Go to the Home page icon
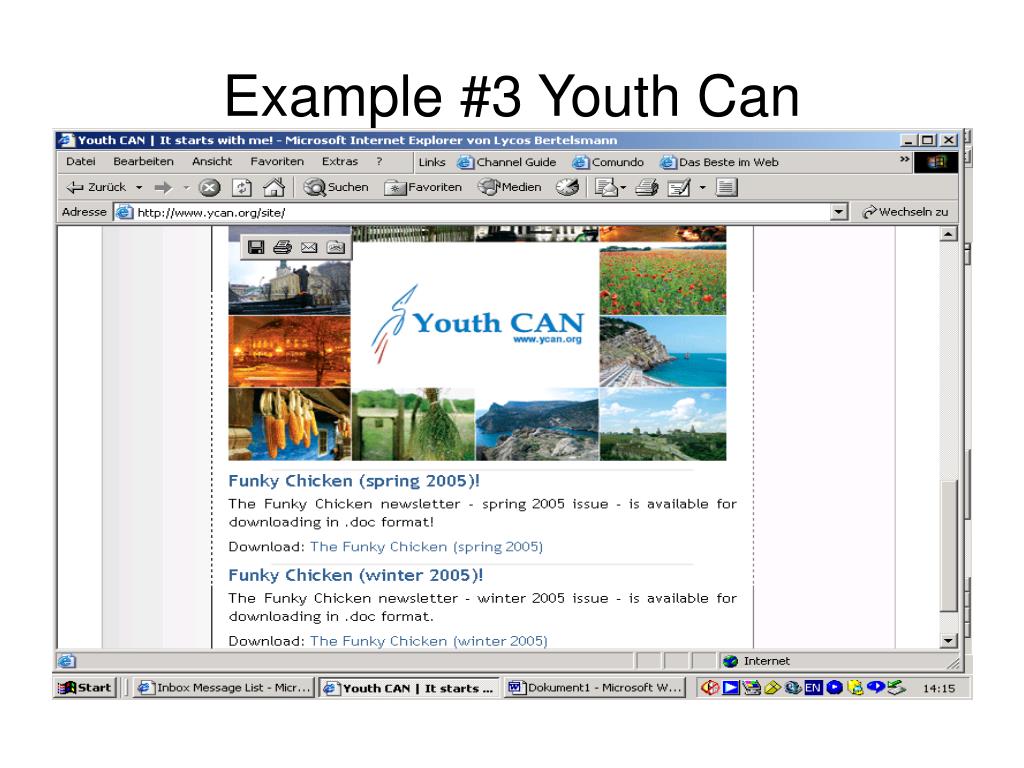Screen dimensions: 1024x768 pyautogui.click(x=274, y=187)
